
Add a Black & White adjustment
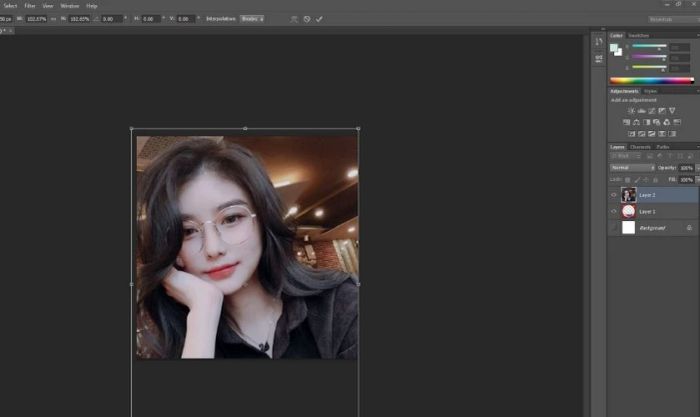pyautogui.click(x=646, y=122)
